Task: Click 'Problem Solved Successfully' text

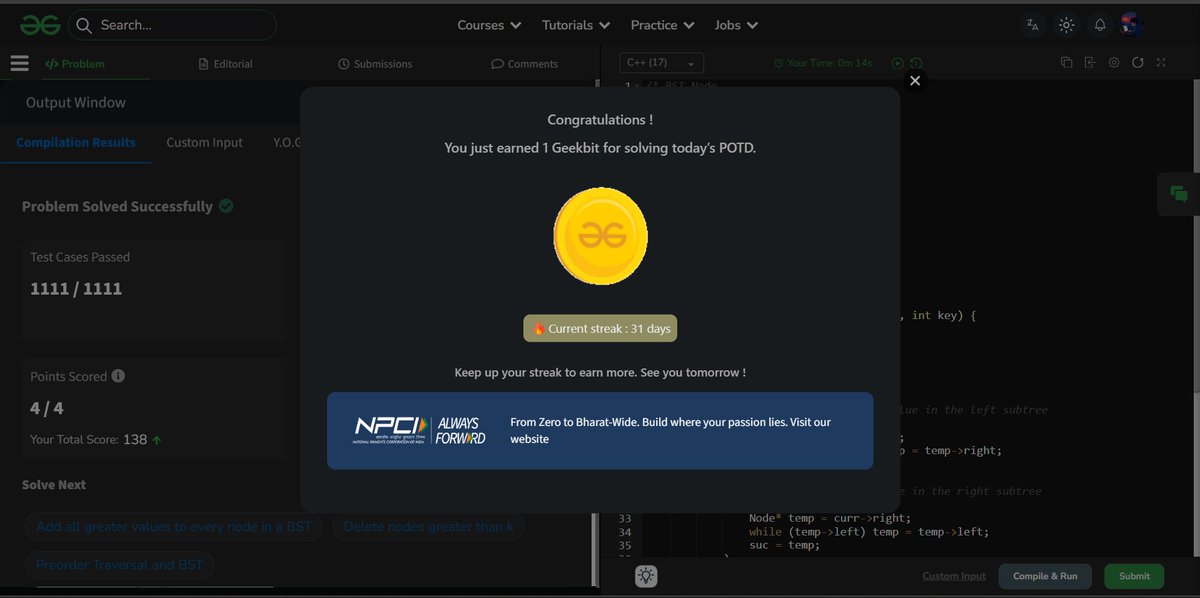Action: click(x=117, y=207)
